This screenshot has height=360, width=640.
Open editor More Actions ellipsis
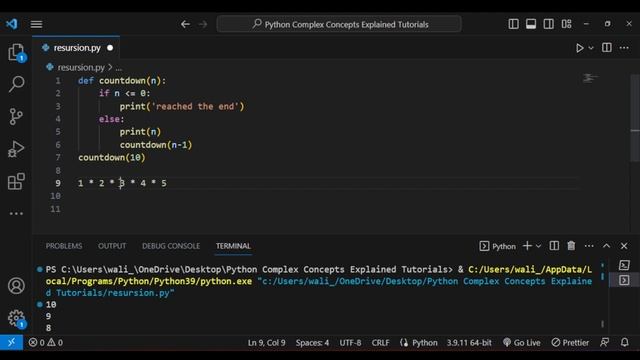point(624,48)
